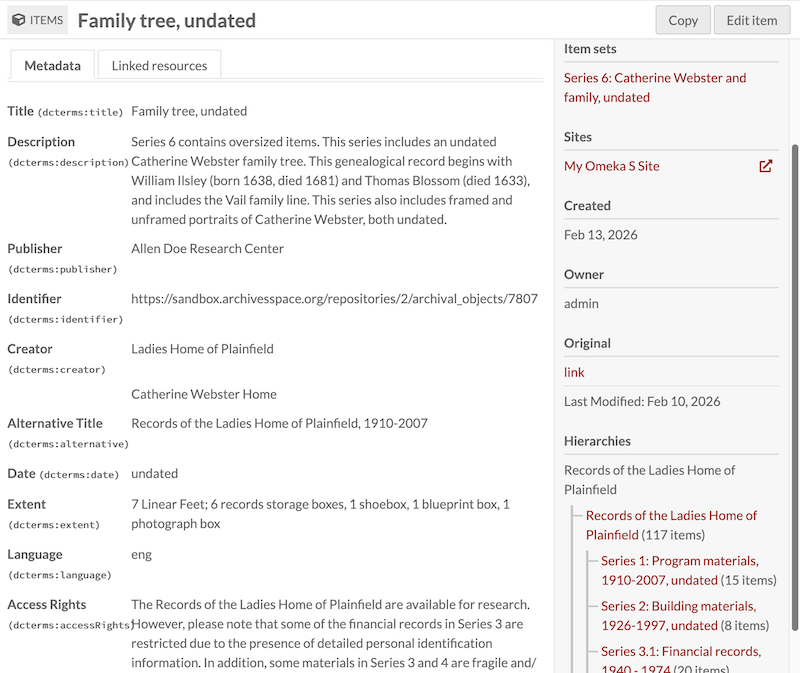Click the Copy button
Viewport: 800px width, 673px height.
682,20
